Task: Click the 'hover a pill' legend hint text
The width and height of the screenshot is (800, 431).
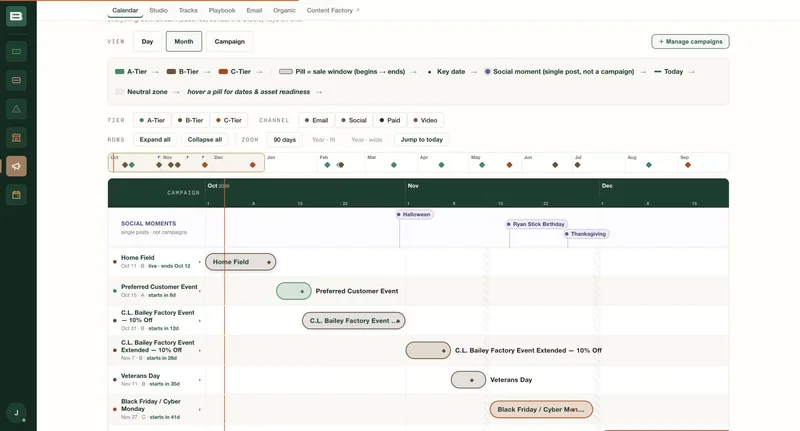Action: click(248, 92)
